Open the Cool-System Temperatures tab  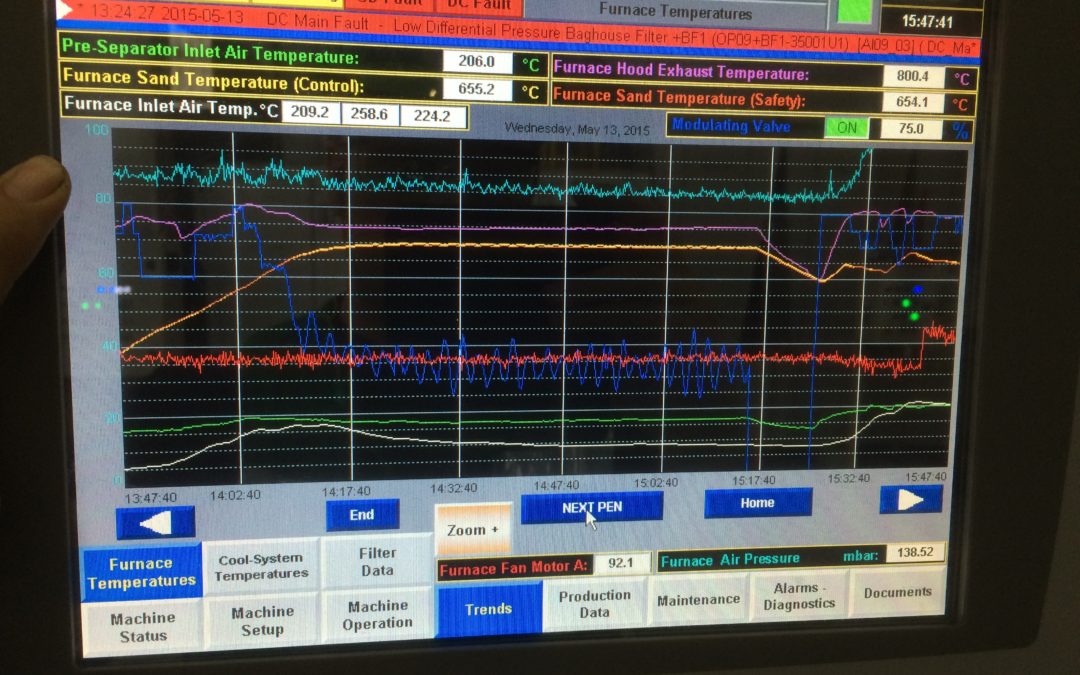point(261,567)
